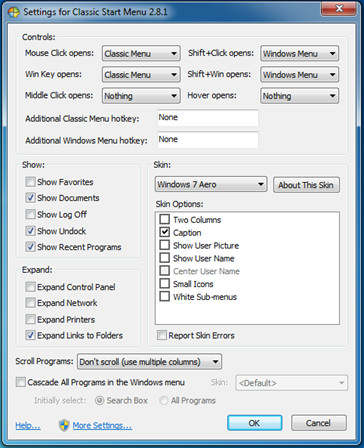Screen dimensions: 364x448
Task: Enable Two Columns skin option
Action: [x=164, y=219]
